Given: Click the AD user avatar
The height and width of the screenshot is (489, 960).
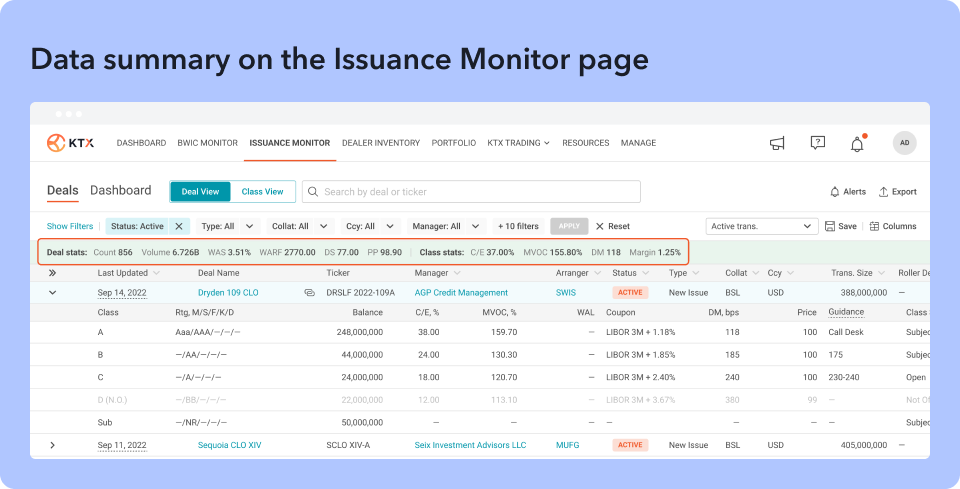Looking at the screenshot, I should click(x=904, y=143).
